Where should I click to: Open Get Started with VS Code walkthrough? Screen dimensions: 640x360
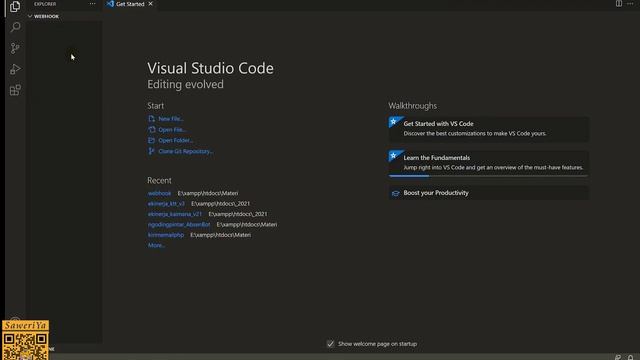point(488,129)
